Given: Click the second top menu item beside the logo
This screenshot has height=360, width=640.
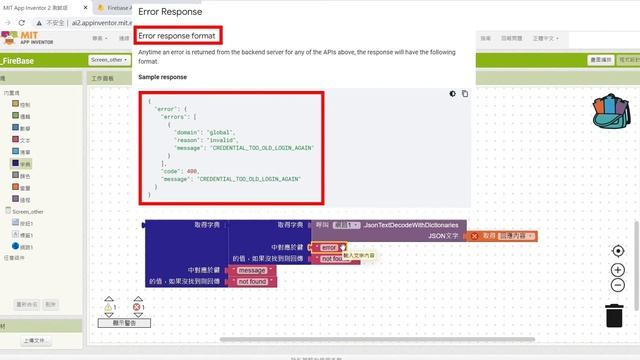Looking at the screenshot, I should pos(124,38).
